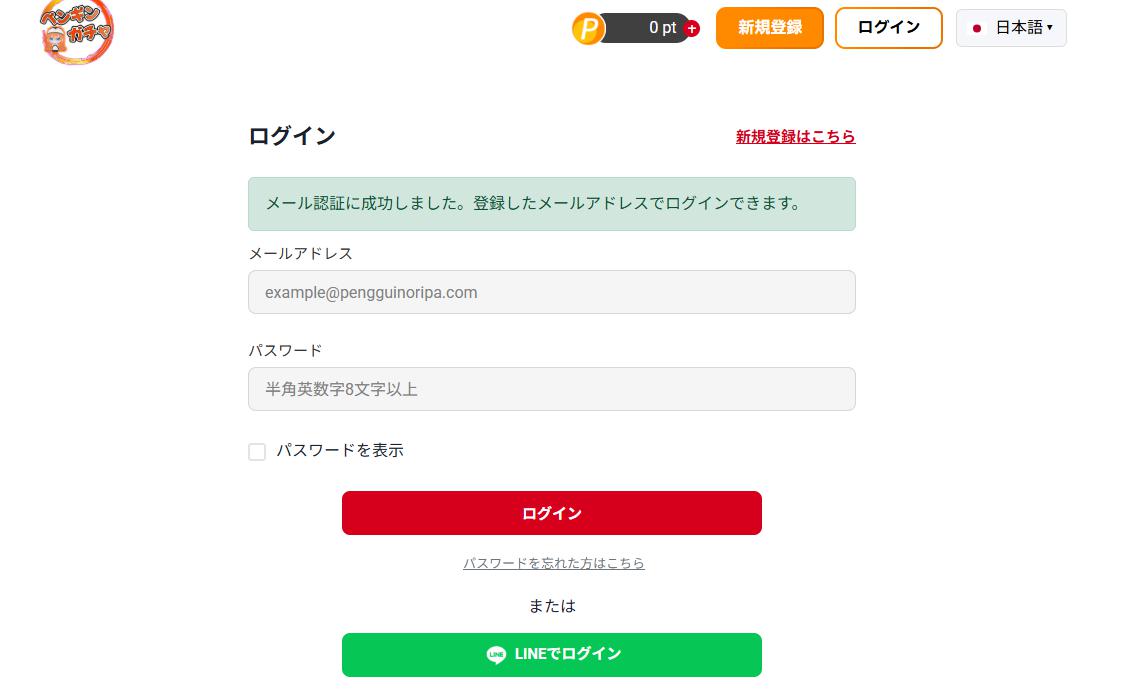This screenshot has width=1139, height=696.
Task: Click the orange P coin icon
Action: [x=588, y=28]
